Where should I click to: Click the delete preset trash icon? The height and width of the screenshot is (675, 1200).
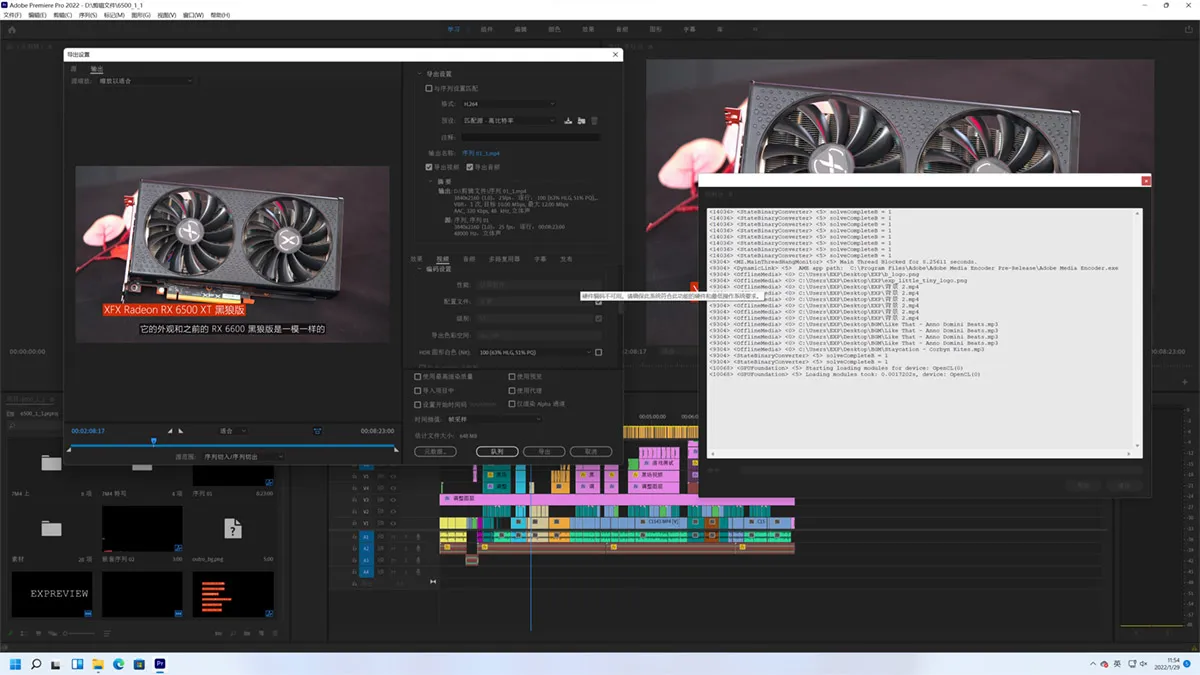click(594, 121)
